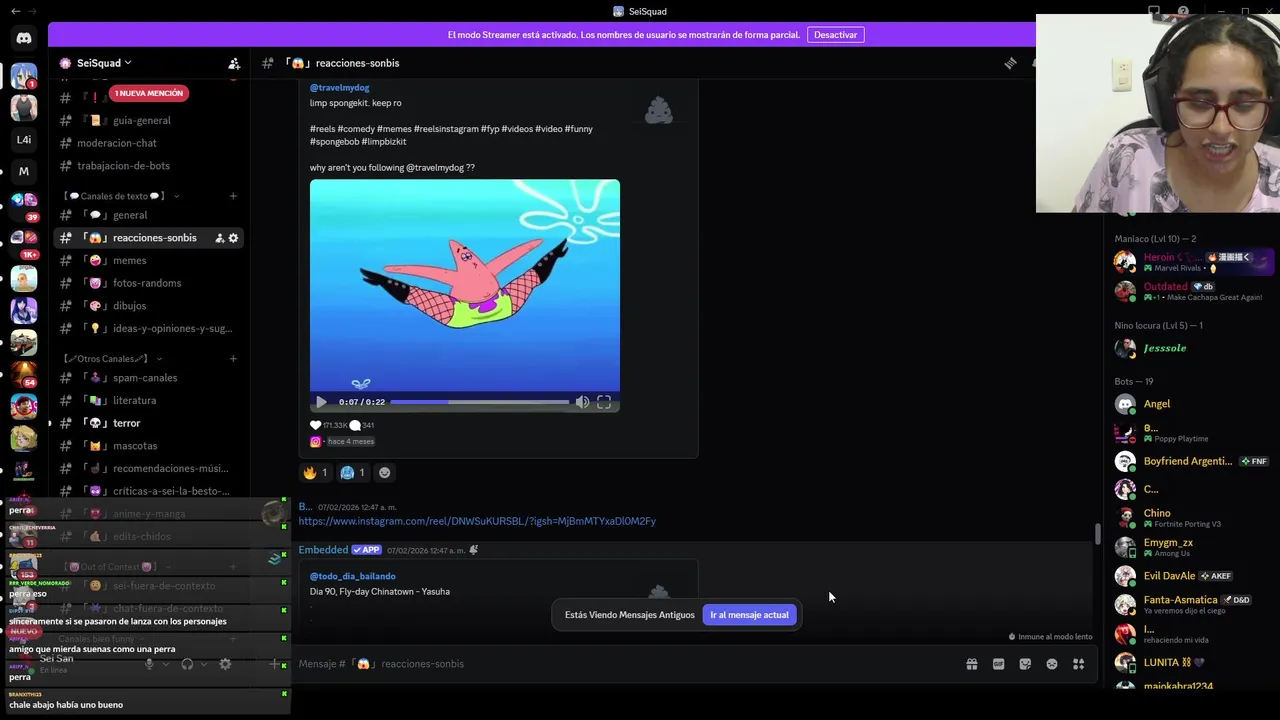
Task: Open microphone options dropdown arrow
Action: [x=165, y=664]
